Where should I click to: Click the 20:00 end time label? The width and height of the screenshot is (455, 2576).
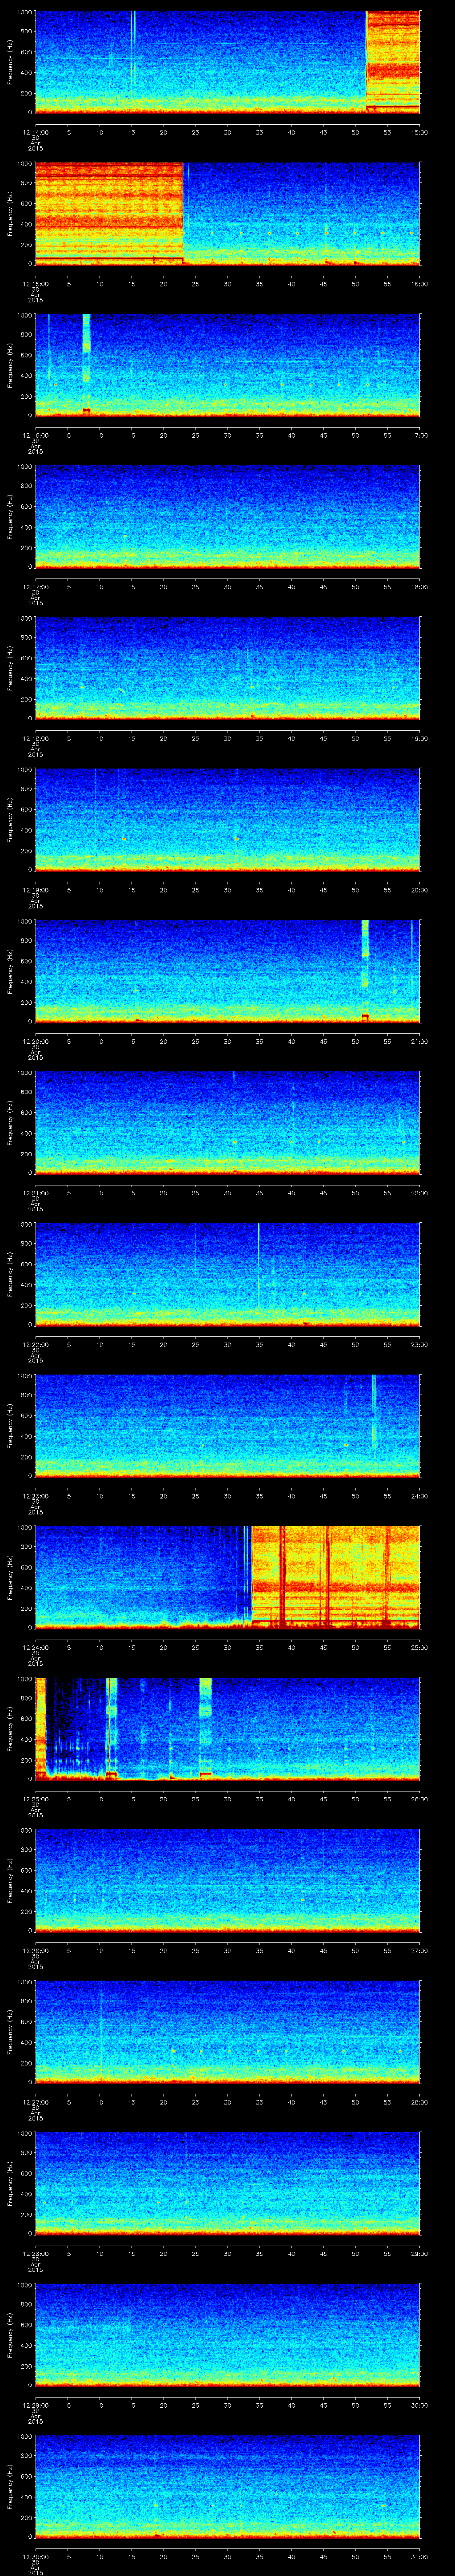tap(419, 890)
